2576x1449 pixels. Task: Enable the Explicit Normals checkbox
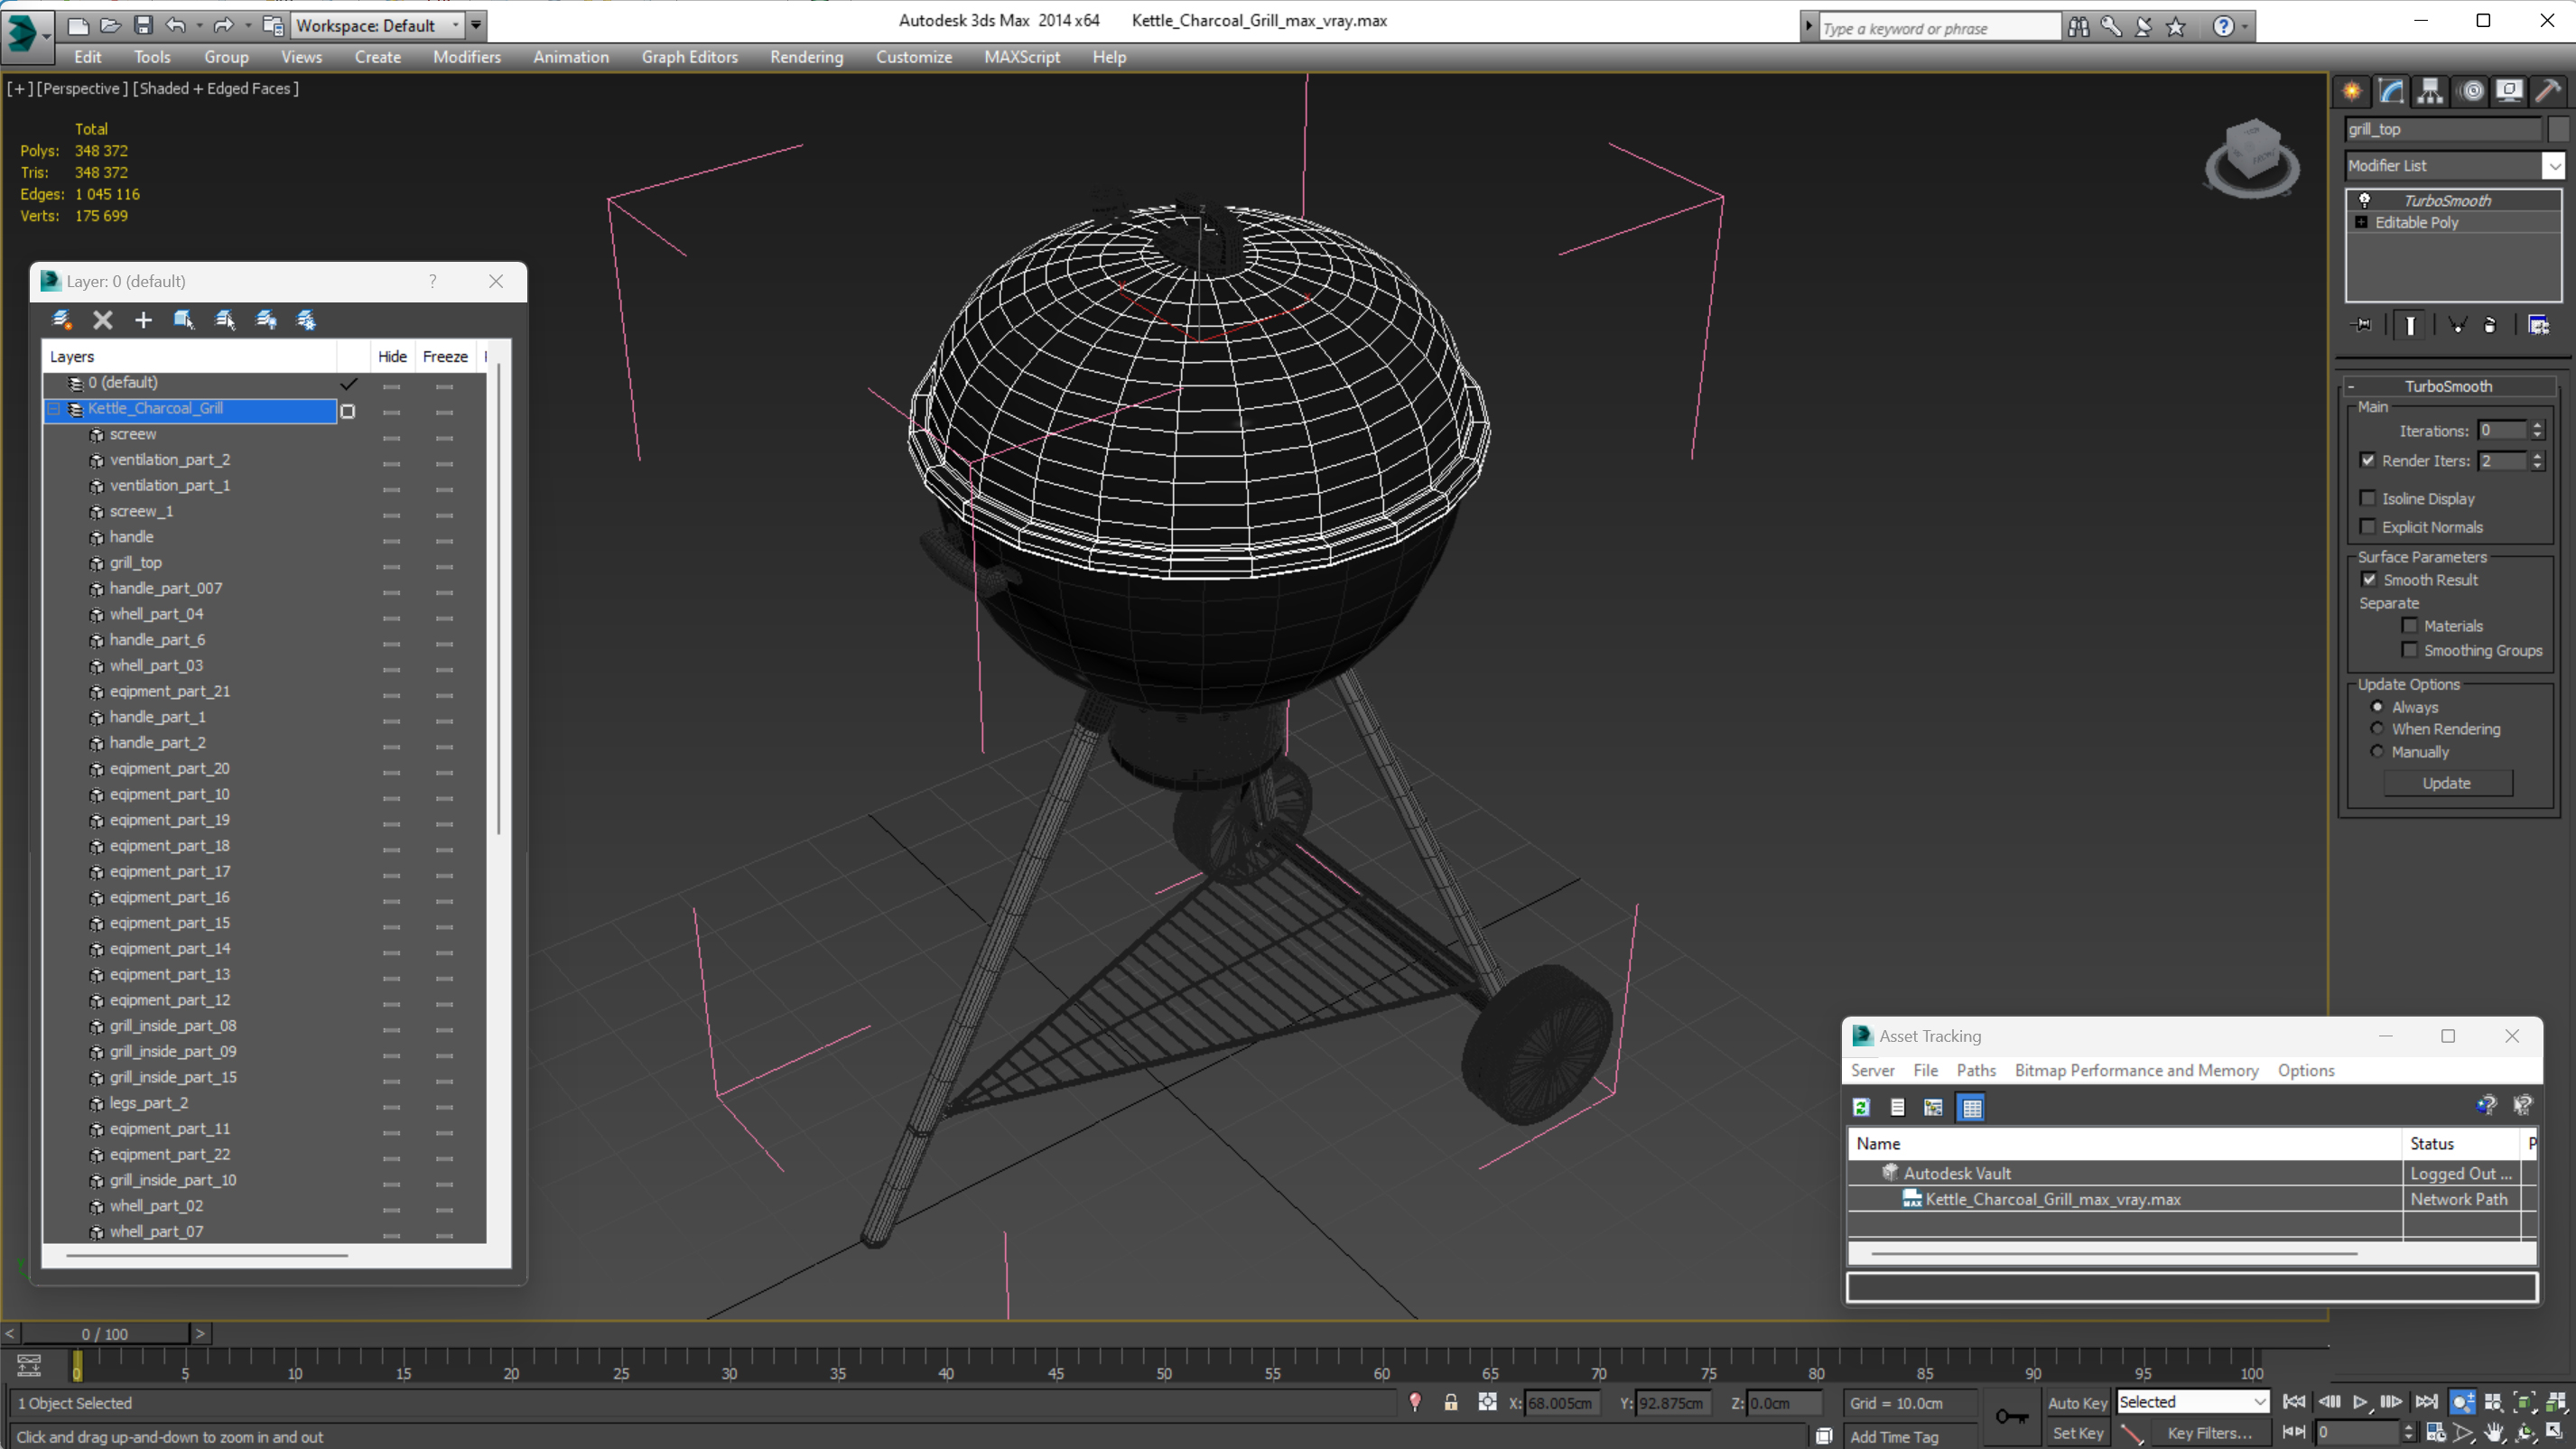[2367, 526]
